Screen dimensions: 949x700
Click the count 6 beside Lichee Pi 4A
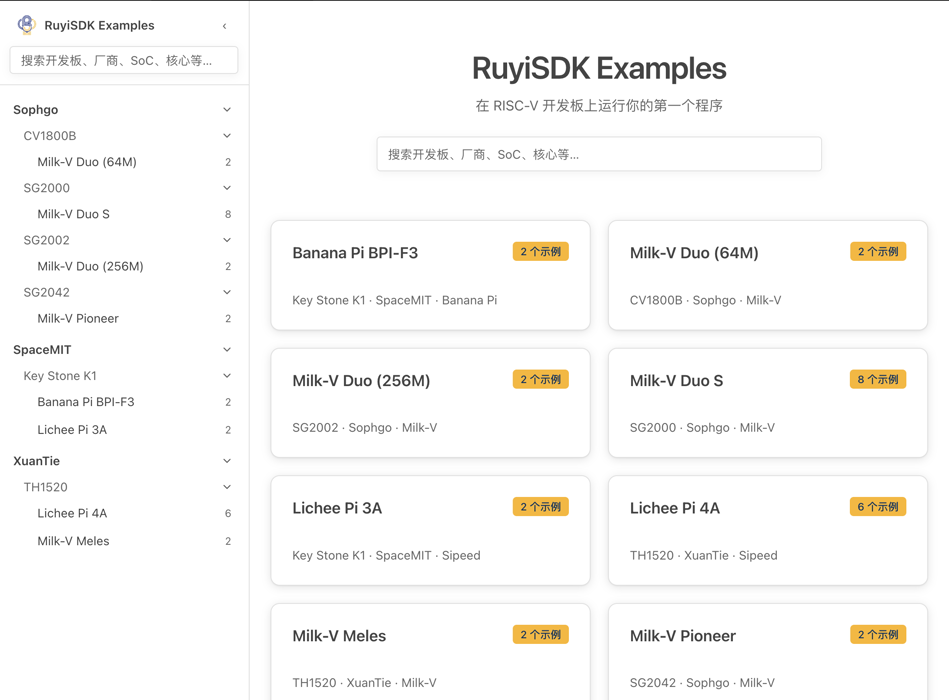(228, 514)
